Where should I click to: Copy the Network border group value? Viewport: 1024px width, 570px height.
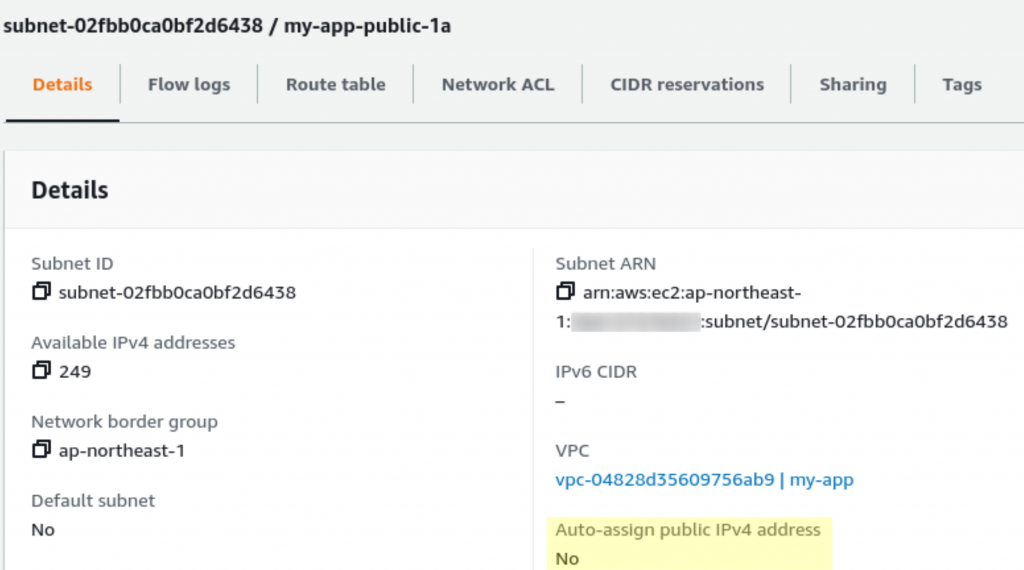41,450
